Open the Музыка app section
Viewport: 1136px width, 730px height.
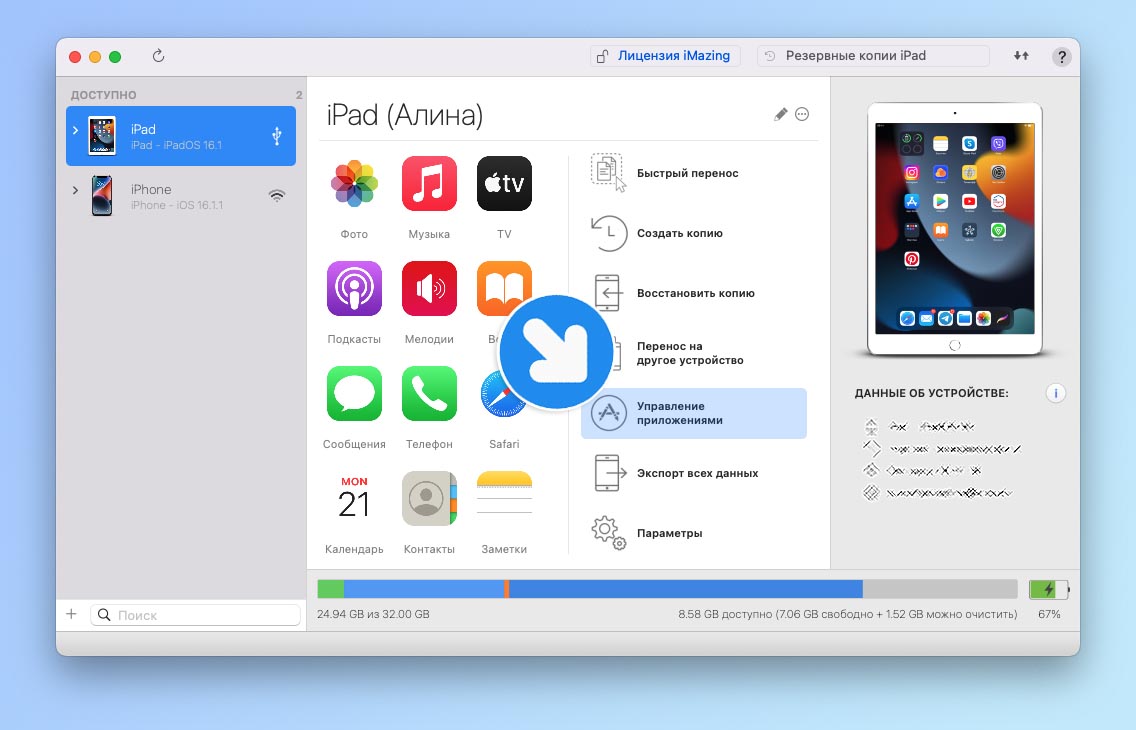coord(429,184)
